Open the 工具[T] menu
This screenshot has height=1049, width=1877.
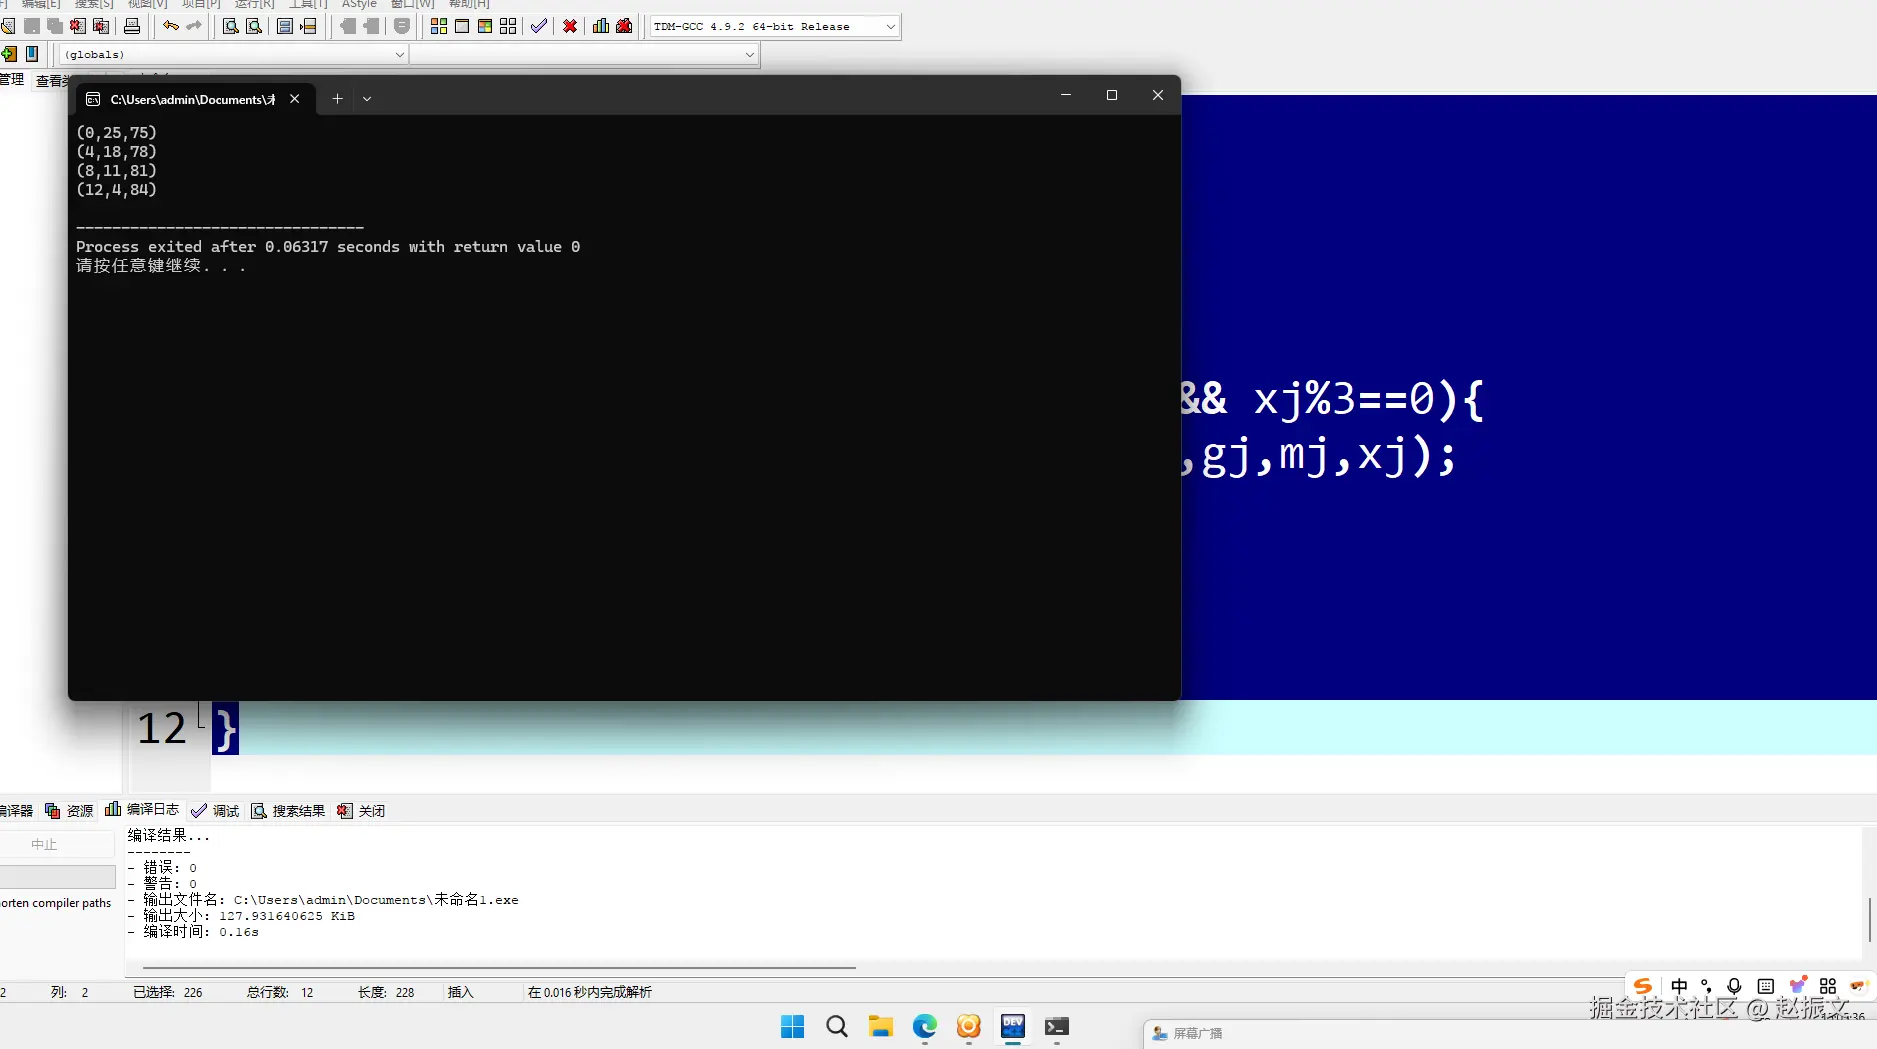pyautogui.click(x=308, y=4)
